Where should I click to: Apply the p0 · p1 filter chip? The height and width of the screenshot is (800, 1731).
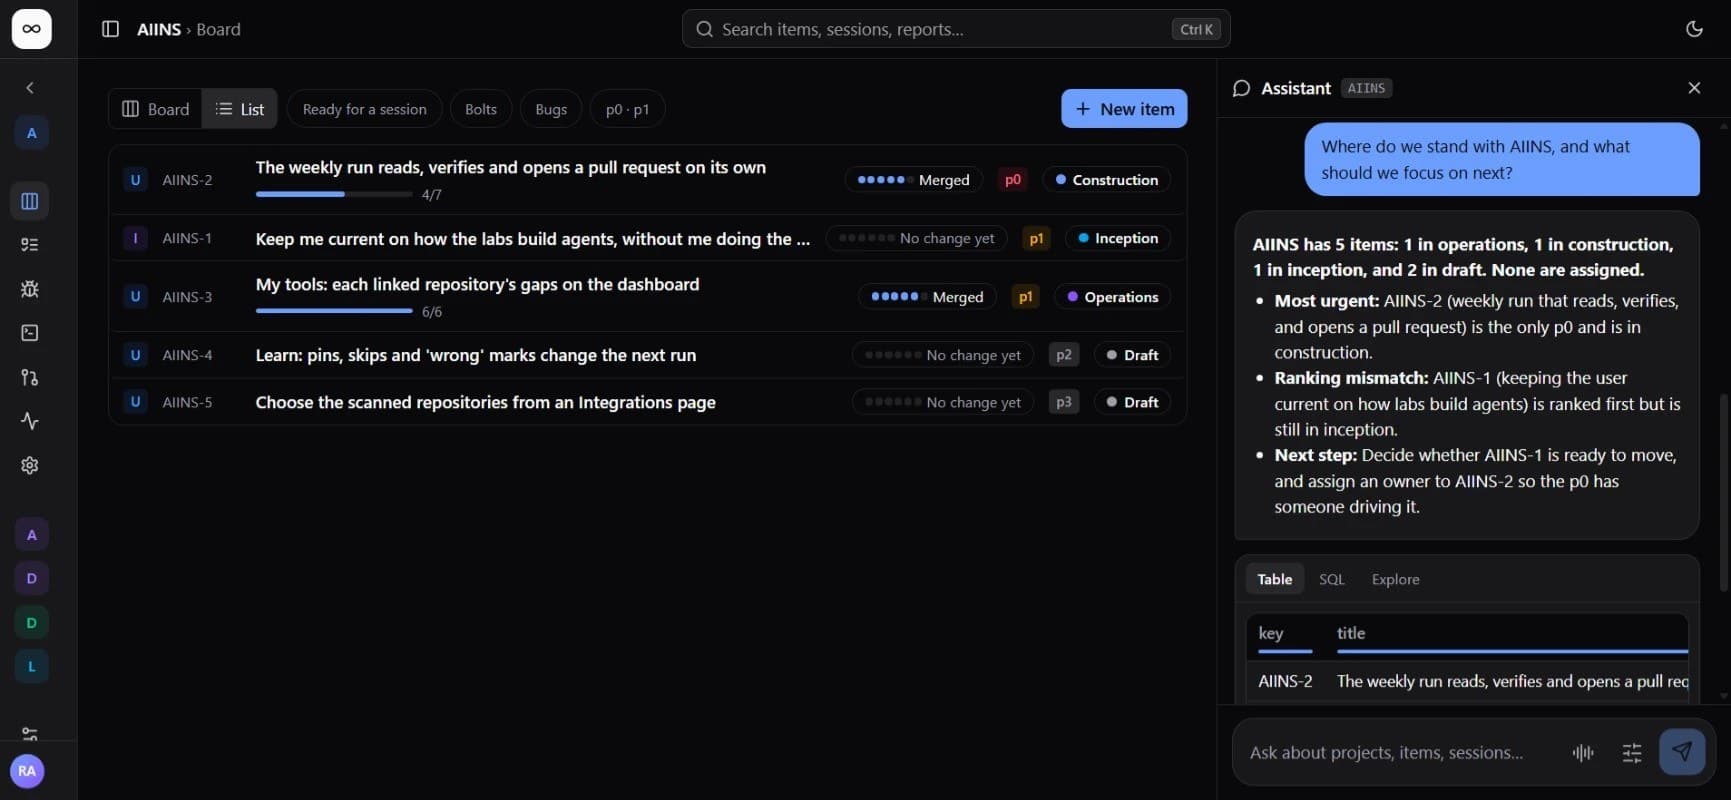(x=627, y=109)
